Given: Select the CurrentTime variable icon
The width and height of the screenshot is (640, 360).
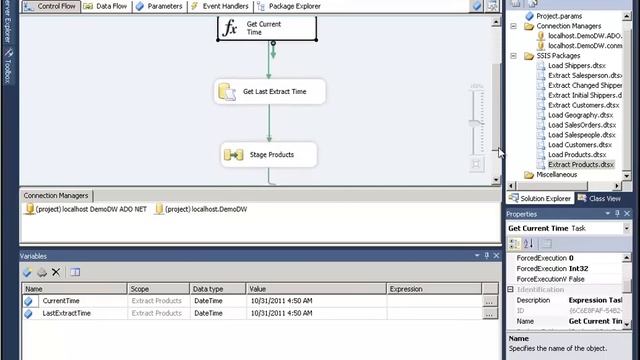Looking at the screenshot, I should click(28, 301).
